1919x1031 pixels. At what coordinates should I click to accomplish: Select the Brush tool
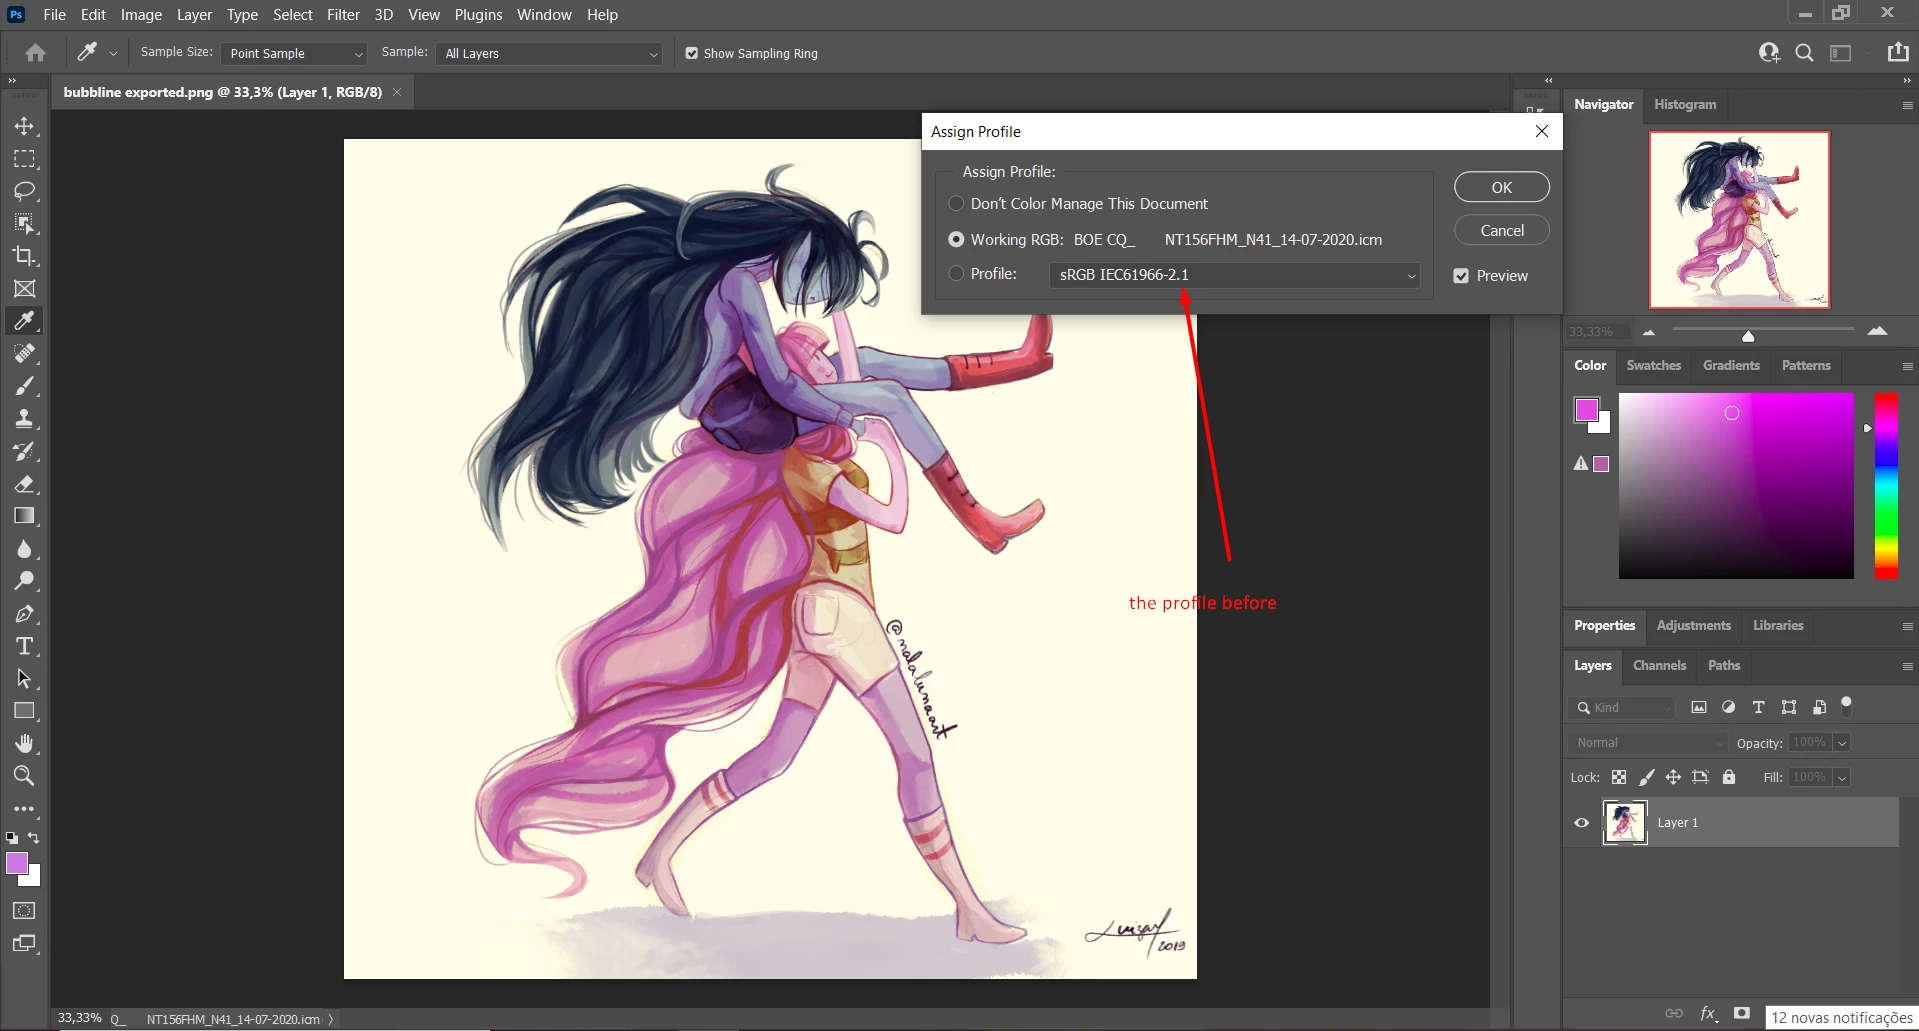(x=25, y=386)
